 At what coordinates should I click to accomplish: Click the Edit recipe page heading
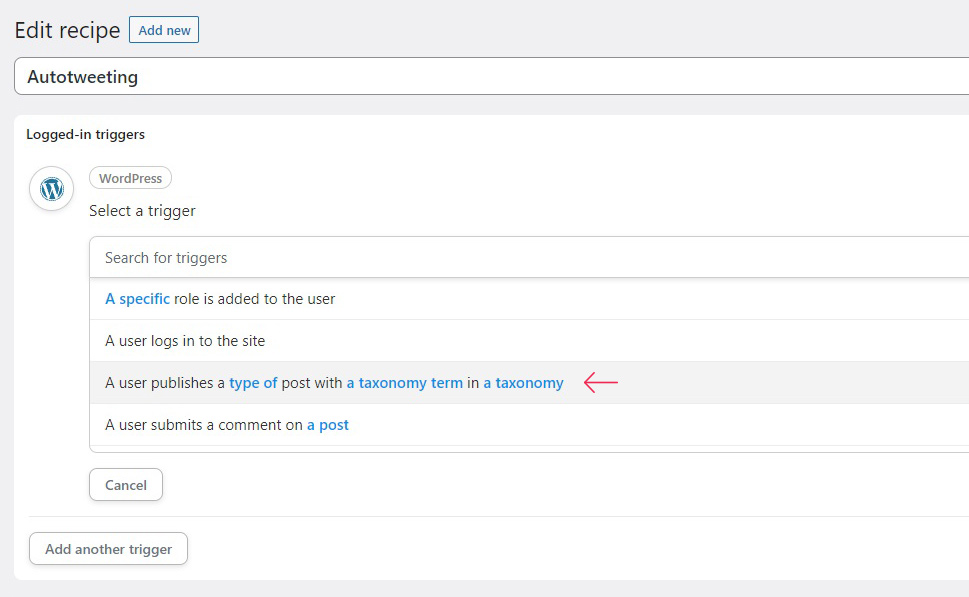pyautogui.click(x=67, y=30)
